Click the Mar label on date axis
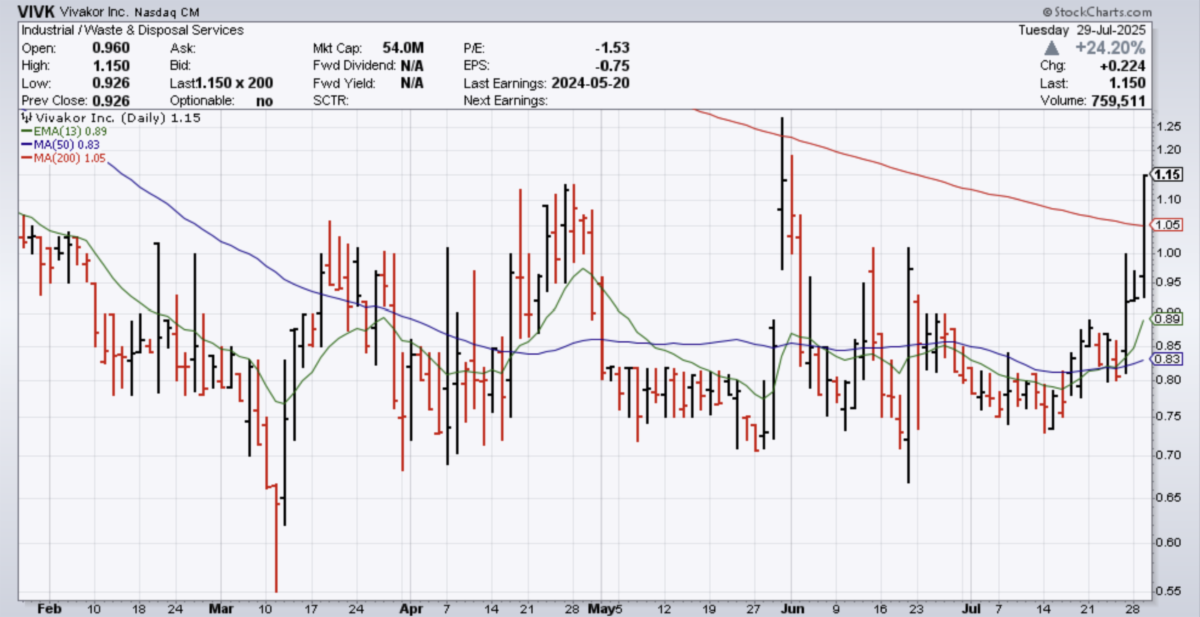Viewport: 1200px width, 617px height. coord(221,607)
